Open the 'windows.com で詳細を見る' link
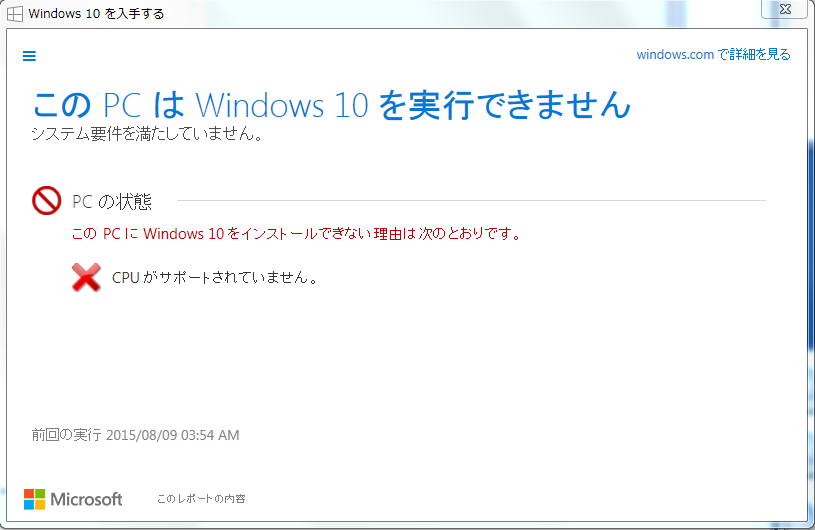 click(713, 55)
